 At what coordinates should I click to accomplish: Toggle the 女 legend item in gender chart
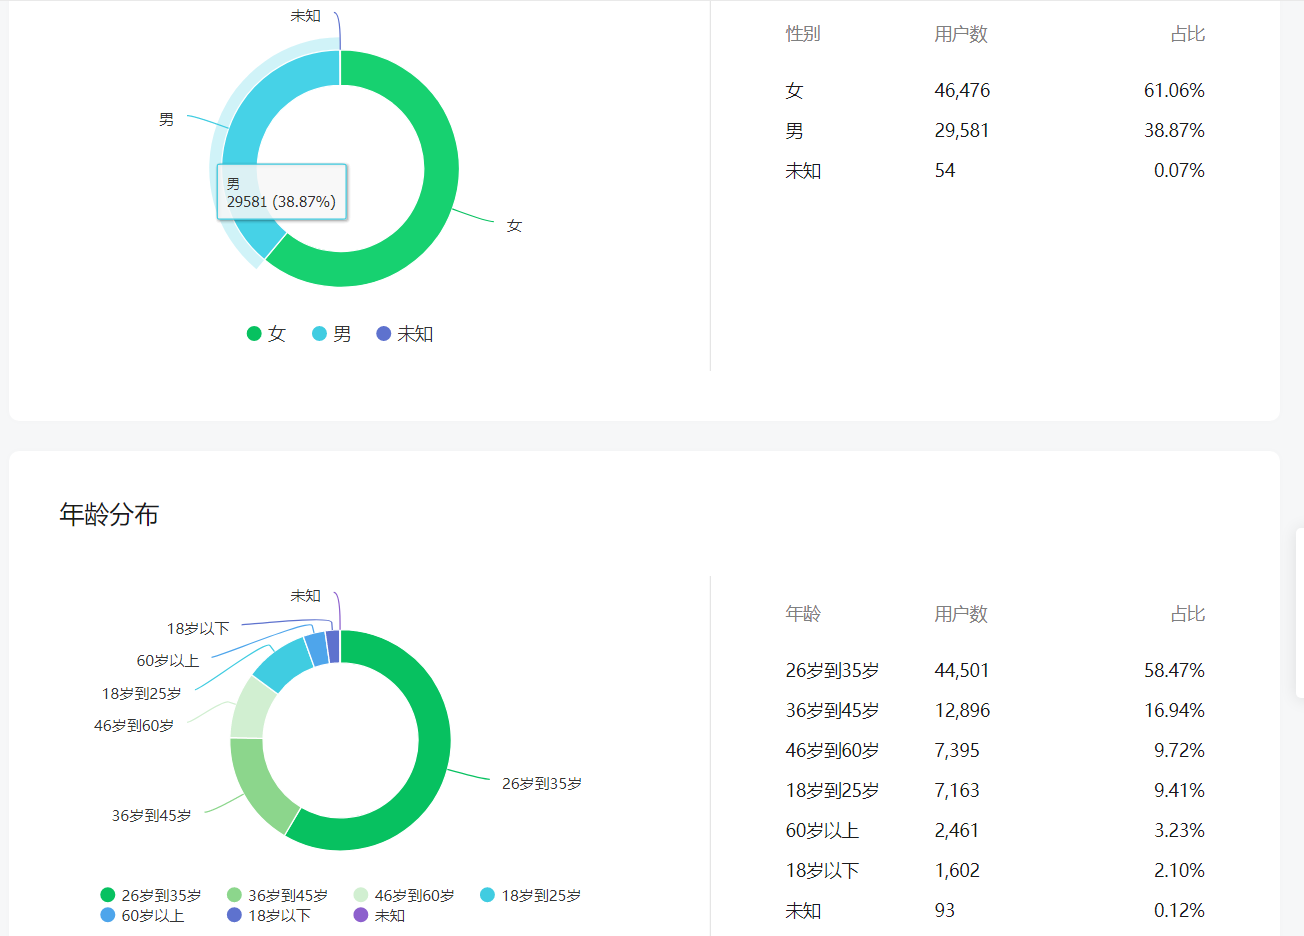(x=266, y=334)
